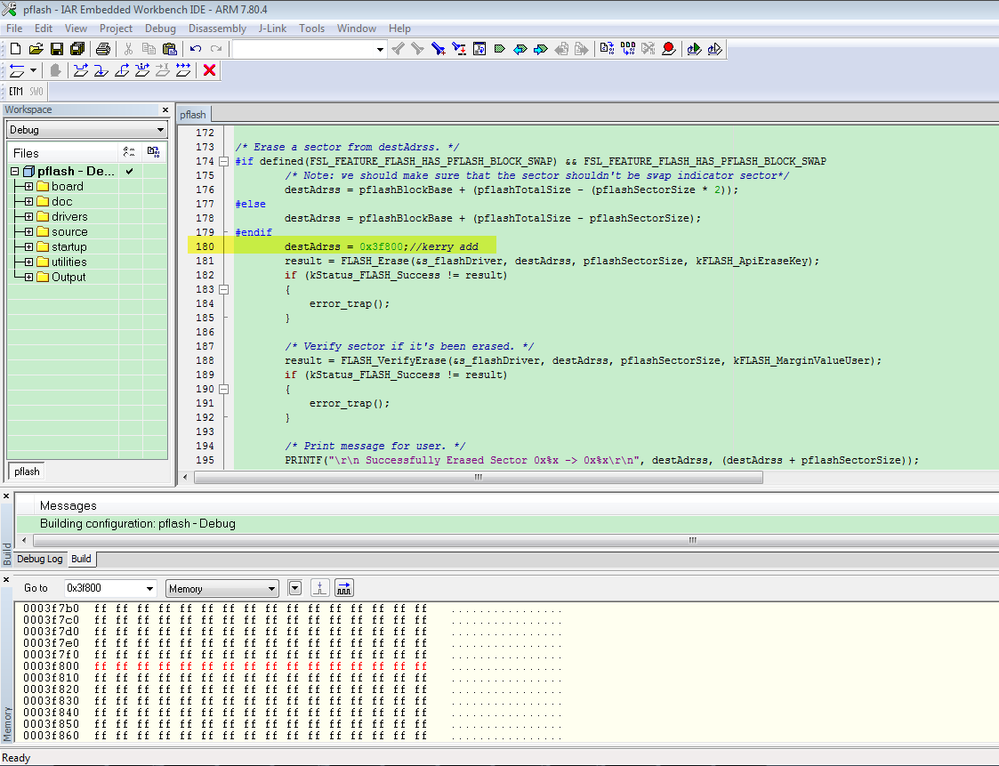Click the Save file icon

tap(56, 49)
